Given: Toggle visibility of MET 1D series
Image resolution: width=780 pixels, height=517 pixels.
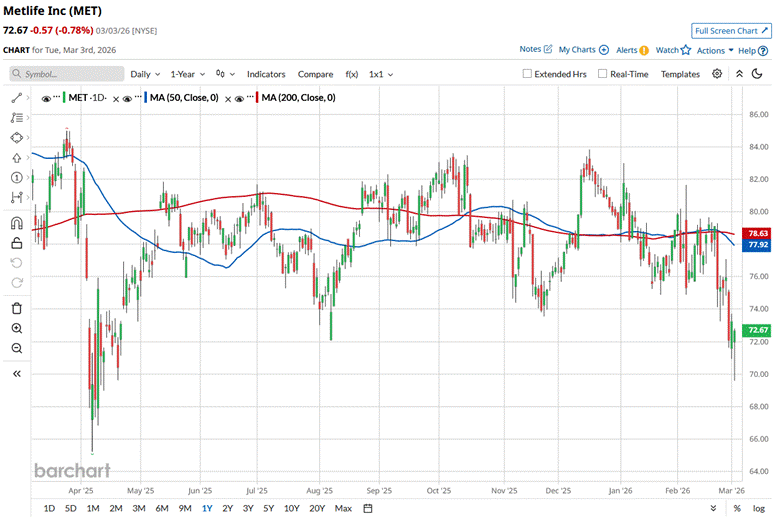Looking at the screenshot, I should tap(46, 99).
